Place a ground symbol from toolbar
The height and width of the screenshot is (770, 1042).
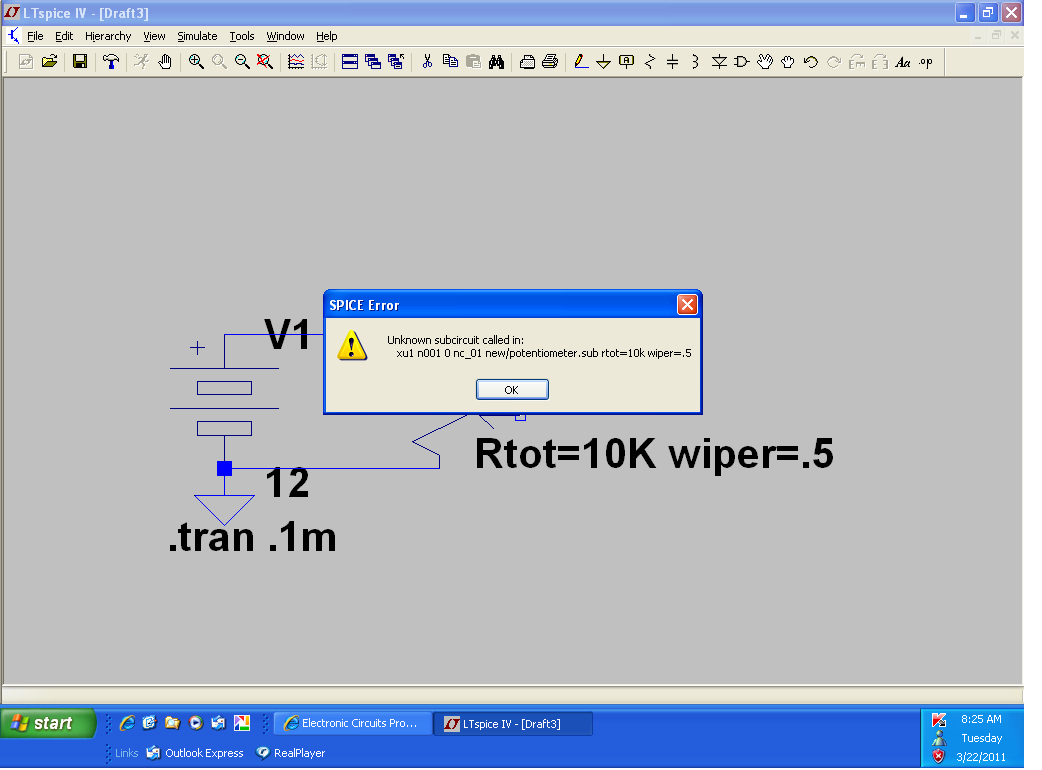[x=603, y=62]
